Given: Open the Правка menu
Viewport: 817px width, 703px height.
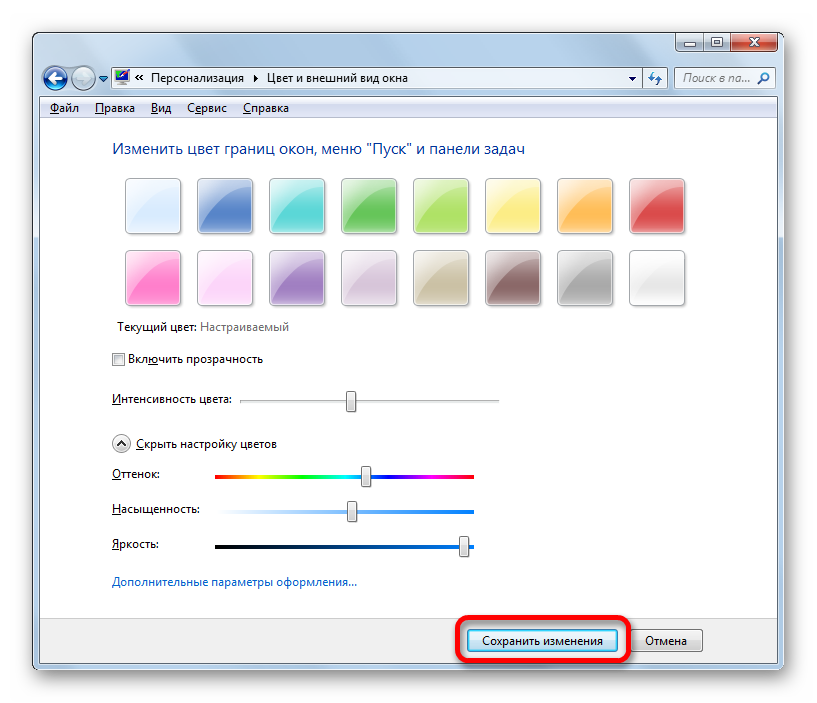Looking at the screenshot, I should pos(115,108).
